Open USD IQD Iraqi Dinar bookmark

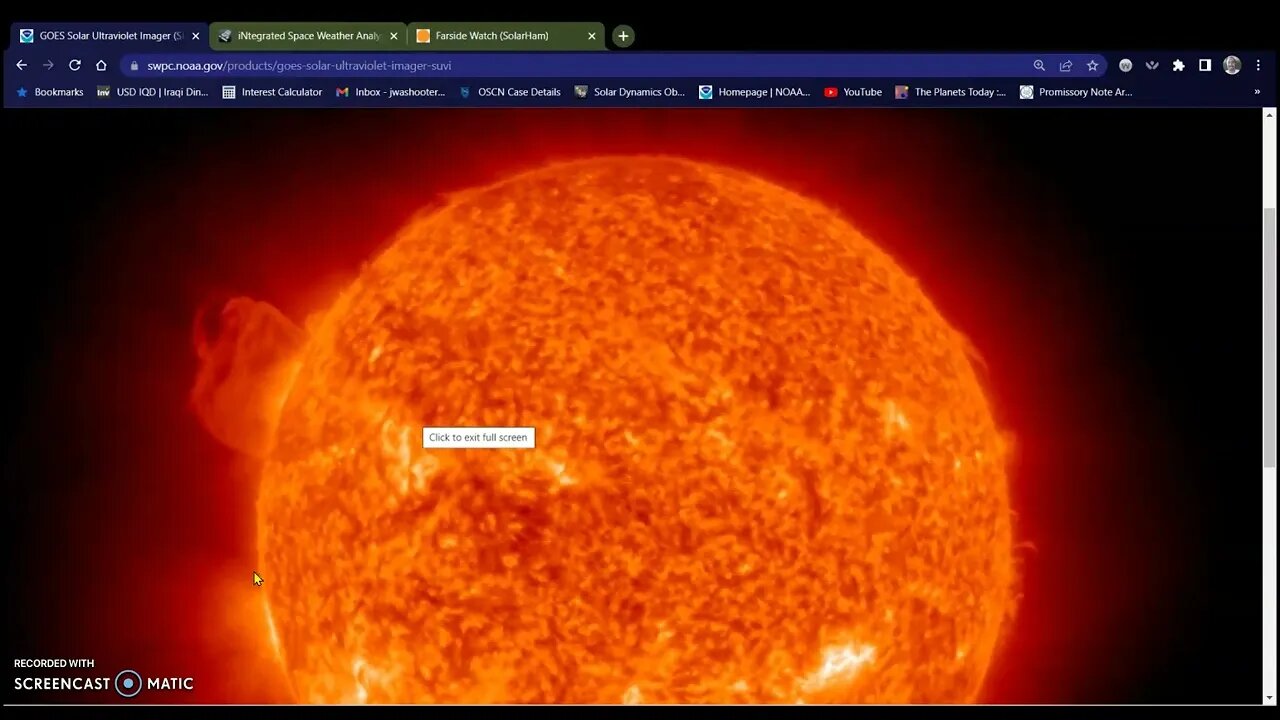click(x=152, y=92)
